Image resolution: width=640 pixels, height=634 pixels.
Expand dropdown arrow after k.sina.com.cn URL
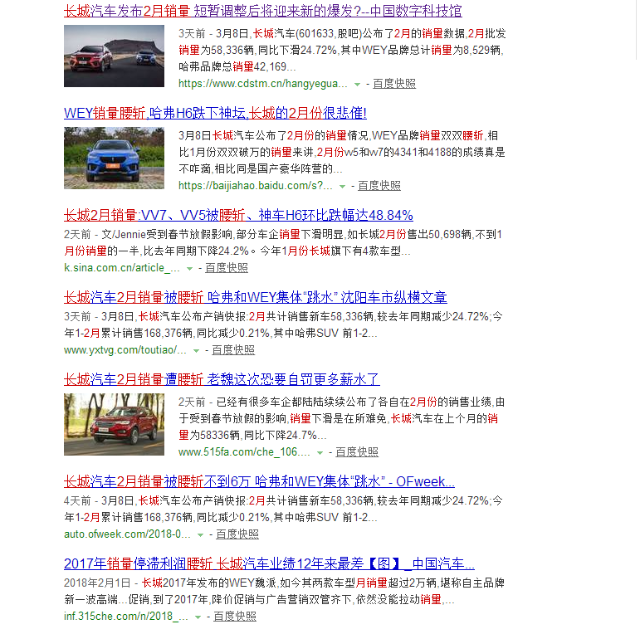click(189, 269)
